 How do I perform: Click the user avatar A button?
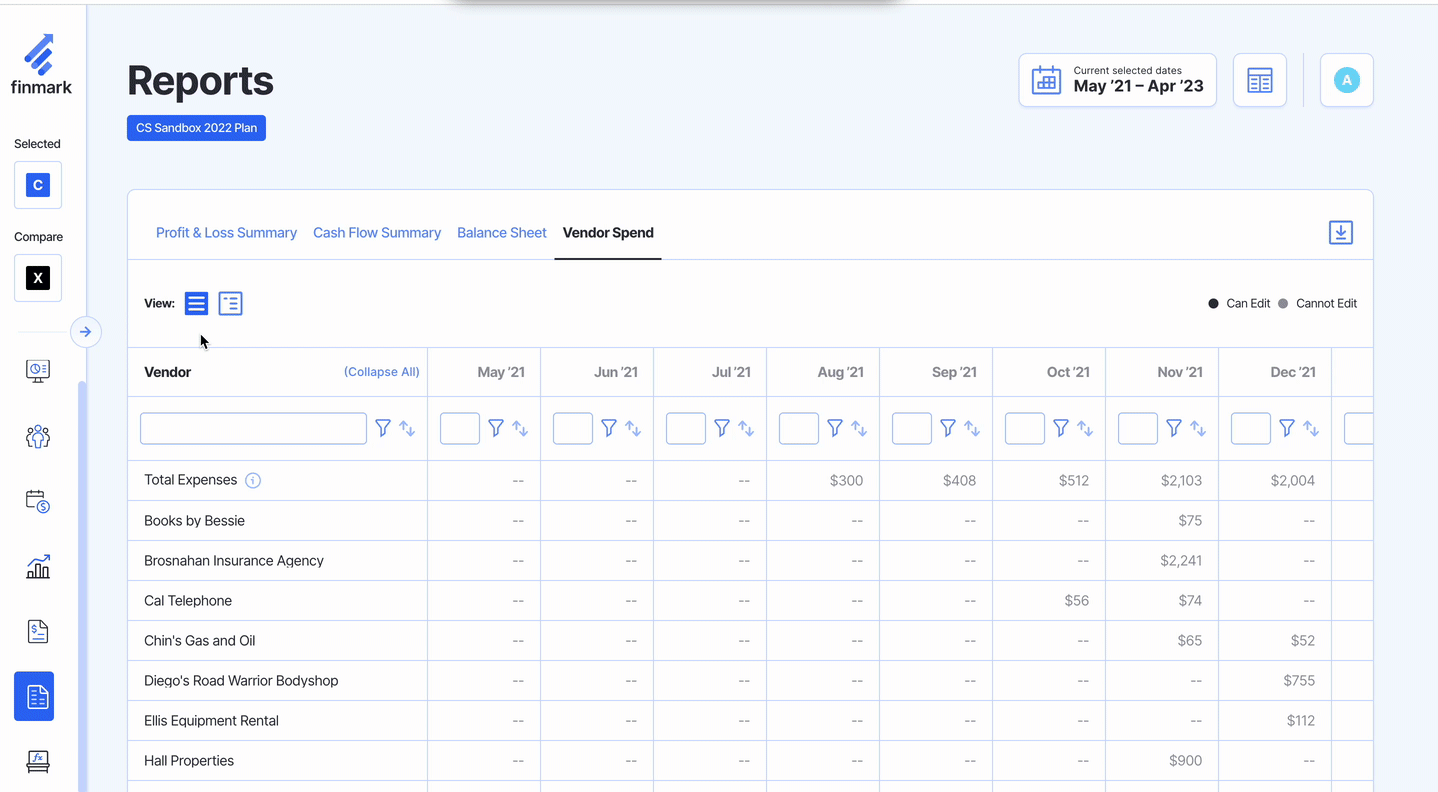pyautogui.click(x=1346, y=81)
